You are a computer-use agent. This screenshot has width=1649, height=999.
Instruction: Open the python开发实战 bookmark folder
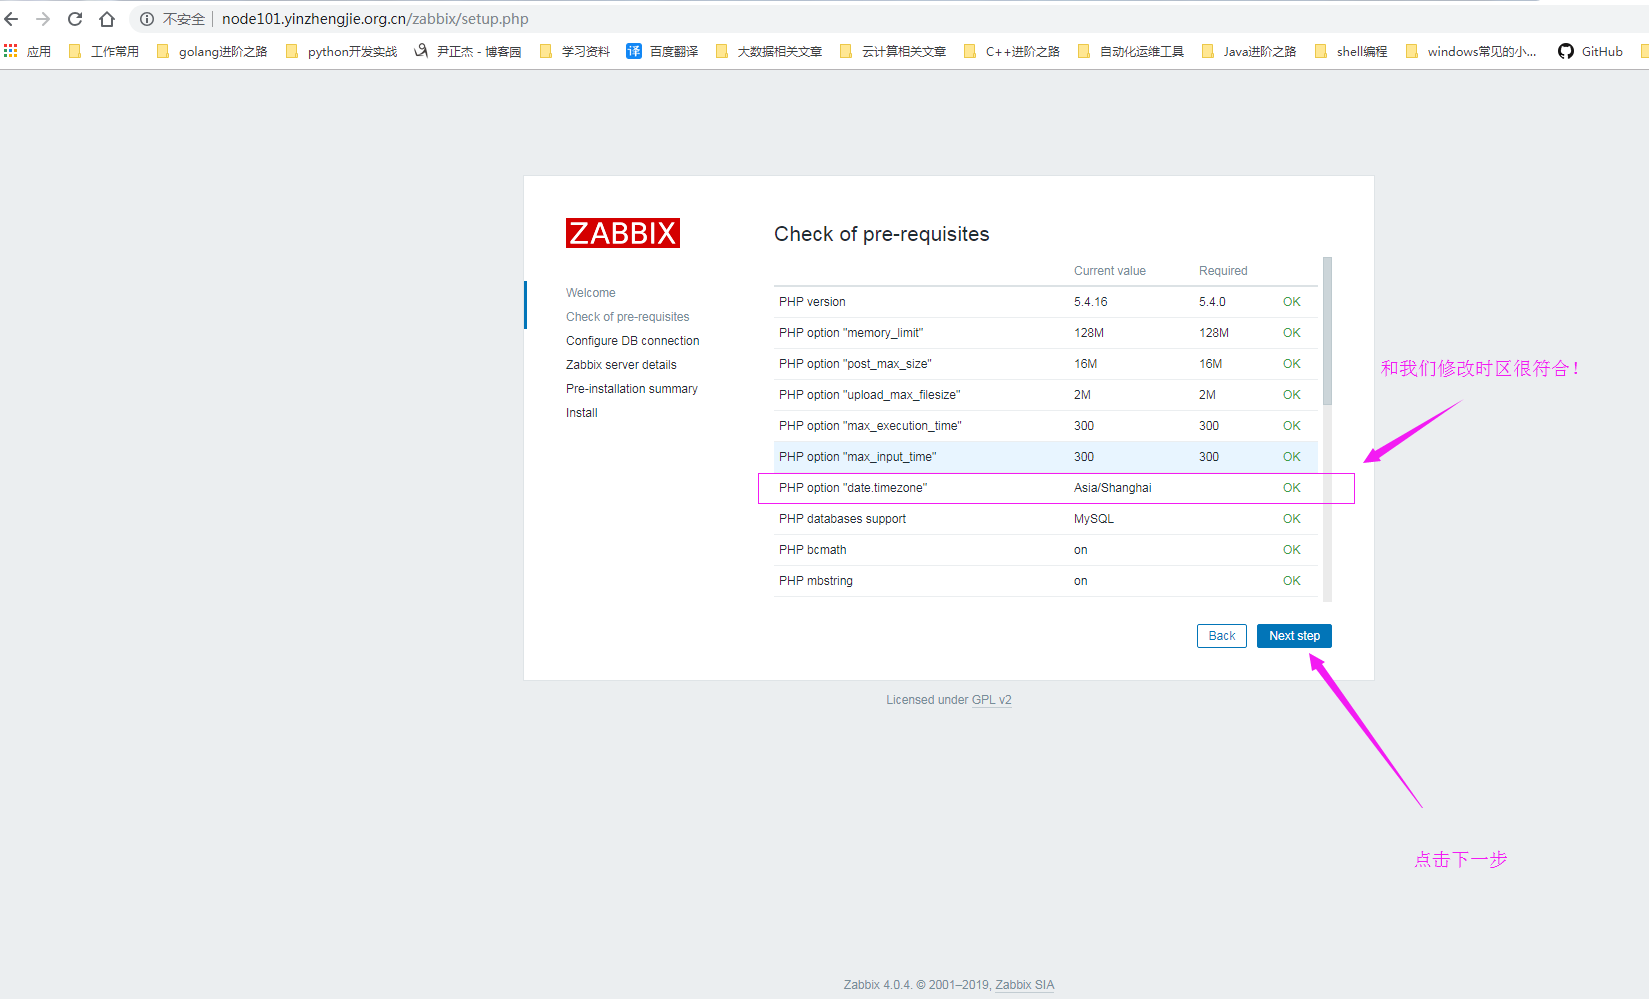tap(341, 51)
